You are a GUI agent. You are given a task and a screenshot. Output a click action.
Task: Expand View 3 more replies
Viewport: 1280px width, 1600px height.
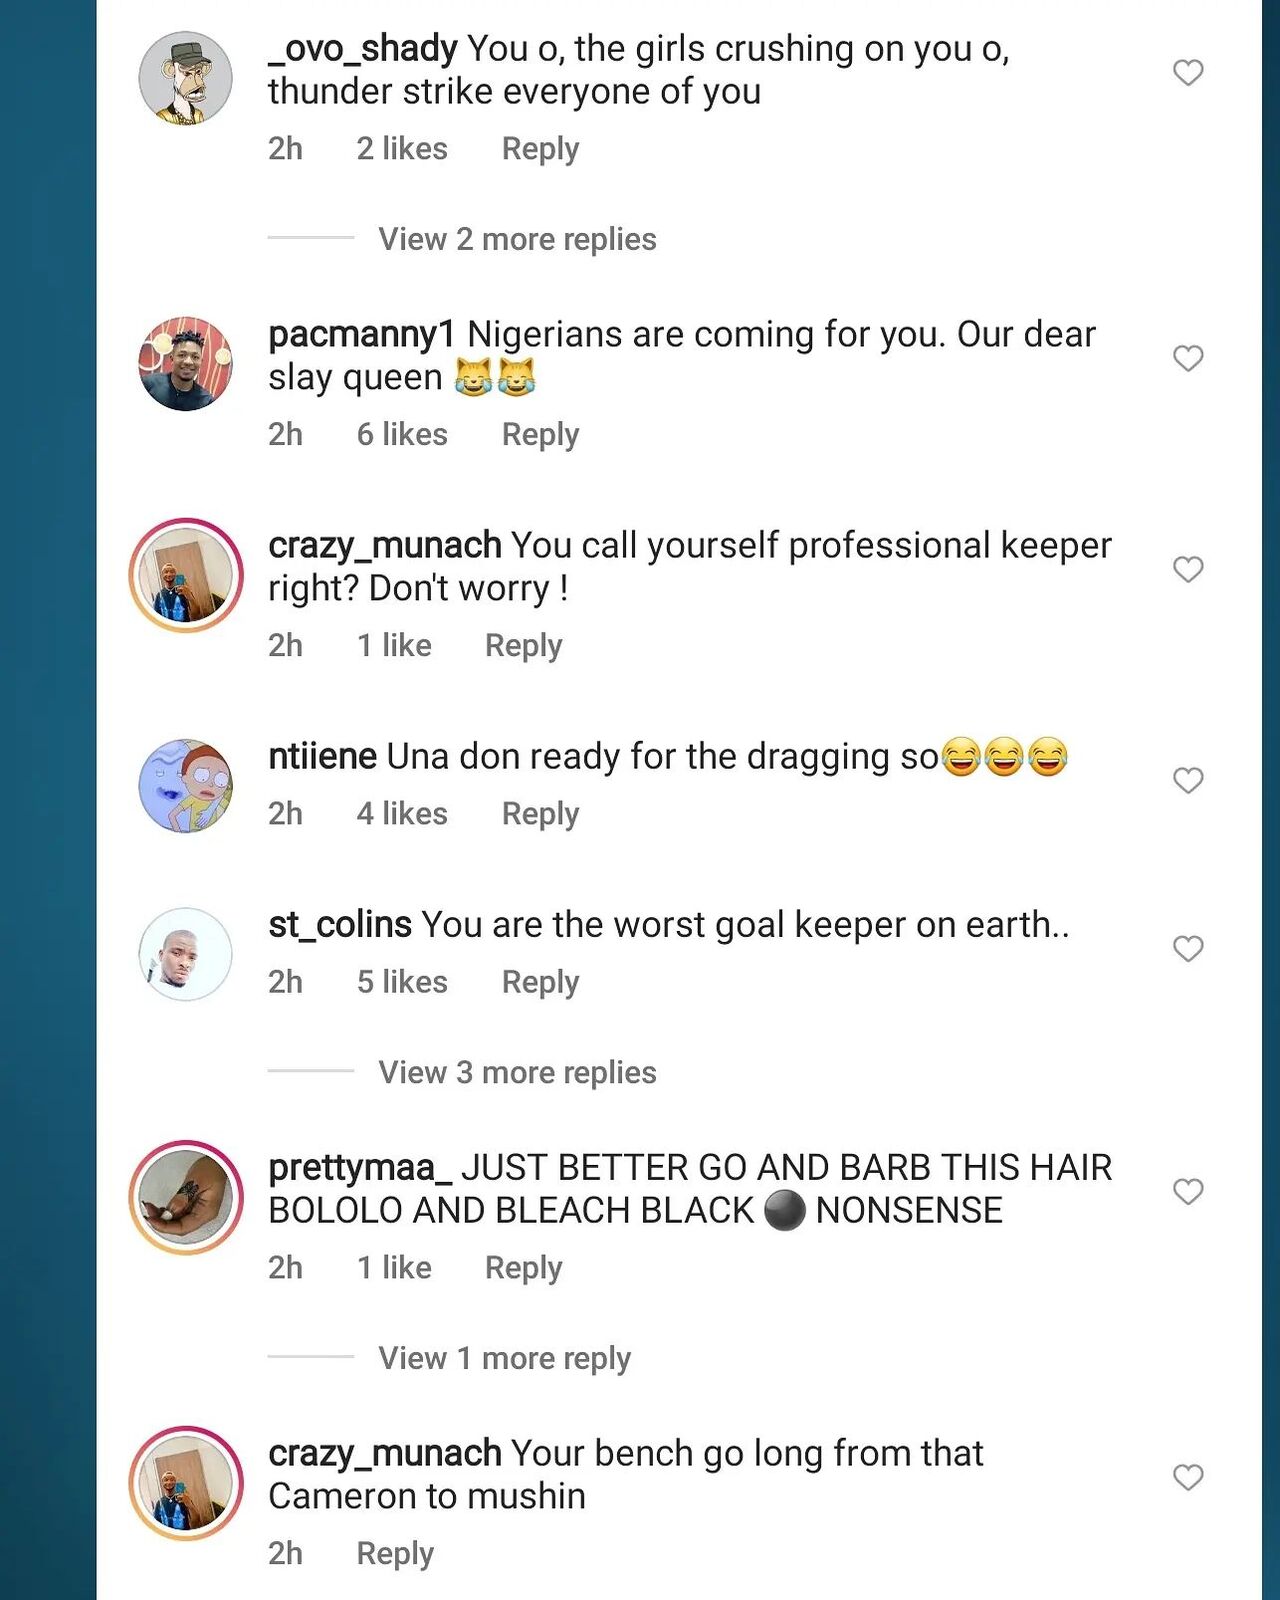pyautogui.click(x=517, y=1072)
